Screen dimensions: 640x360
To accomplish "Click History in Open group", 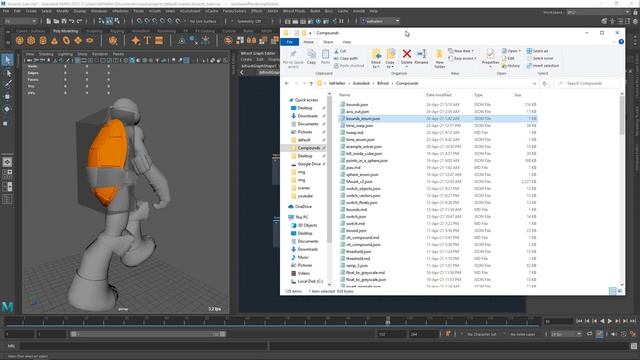I will (x=511, y=66).
